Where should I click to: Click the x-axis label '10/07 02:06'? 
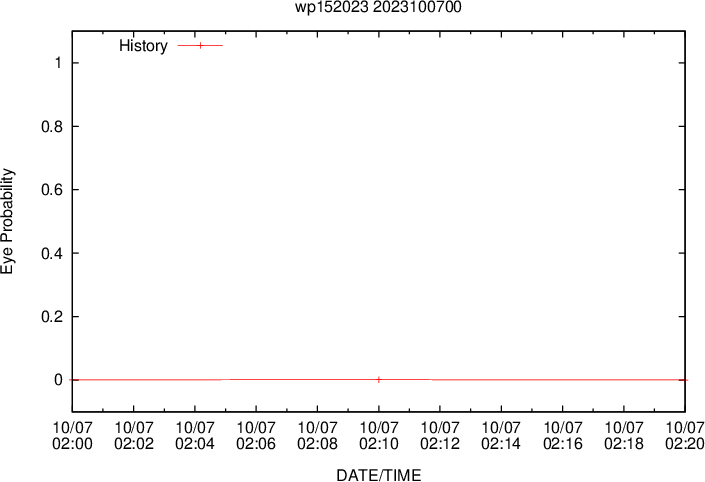[256, 435]
